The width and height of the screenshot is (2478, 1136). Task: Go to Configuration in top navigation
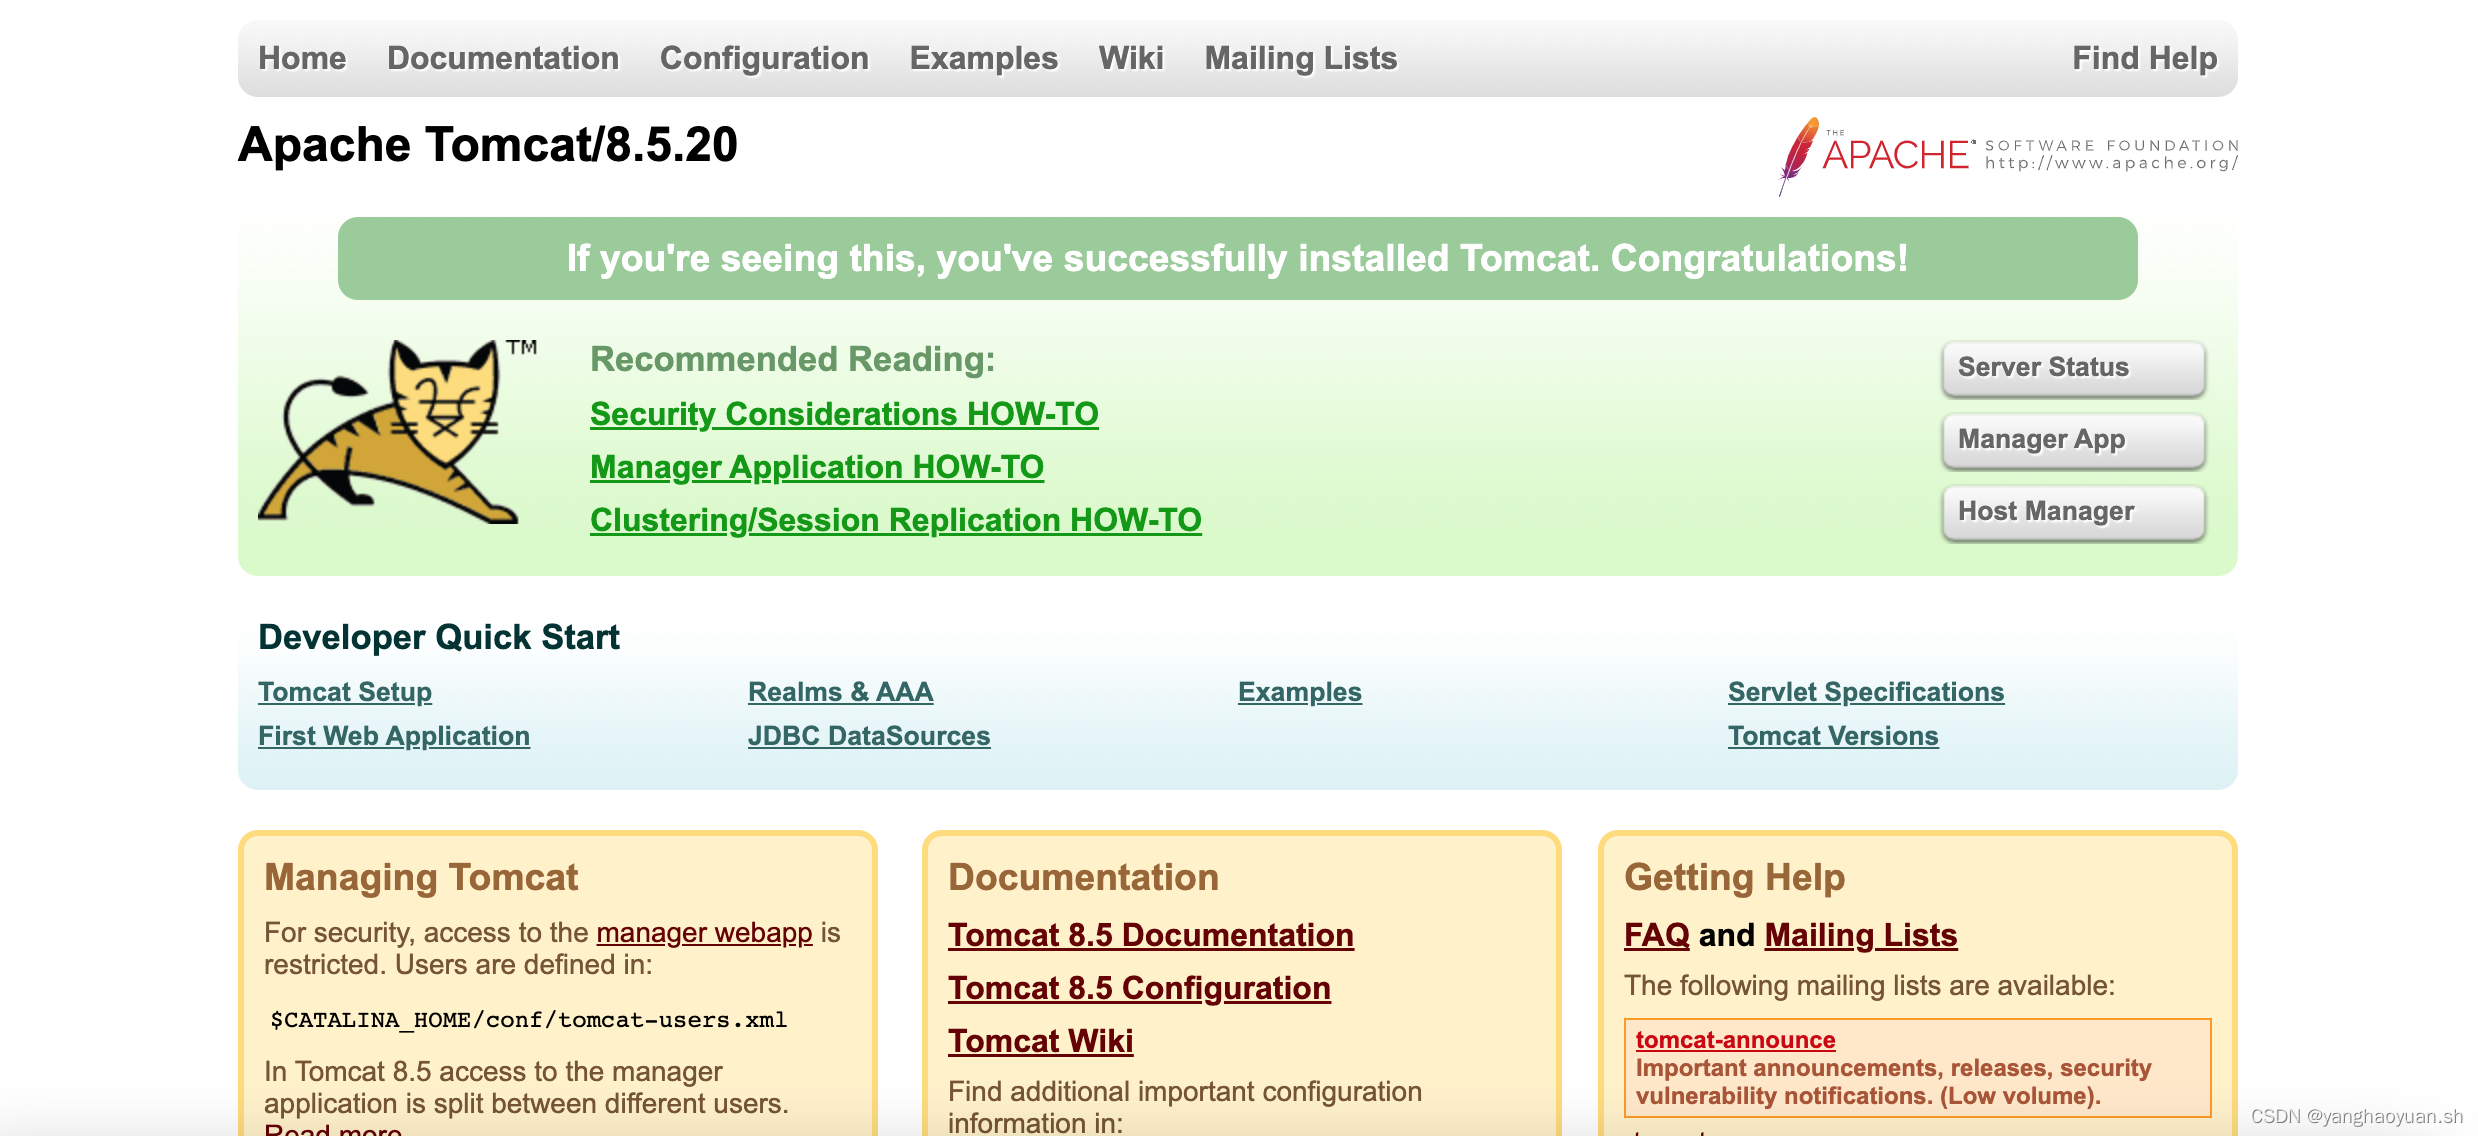(764, 58)
